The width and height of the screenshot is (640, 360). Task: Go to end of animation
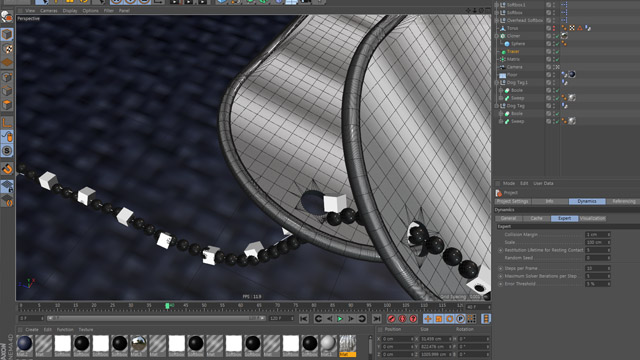click(x=377, y=319)
